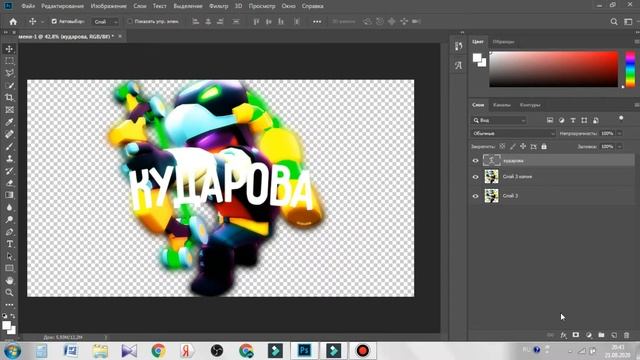
Task: Click the New adjustment layer icon
Action: point(589,335)
